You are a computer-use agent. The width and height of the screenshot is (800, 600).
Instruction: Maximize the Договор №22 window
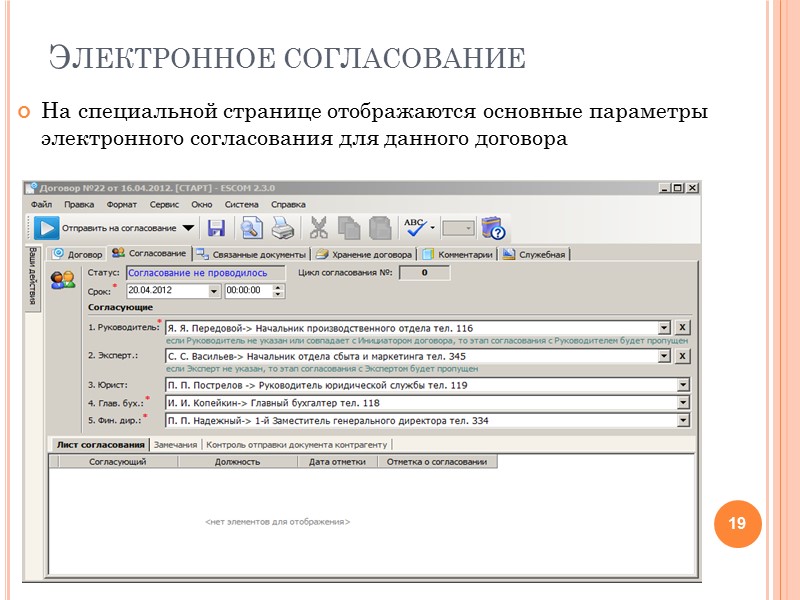tap(677, 188)
